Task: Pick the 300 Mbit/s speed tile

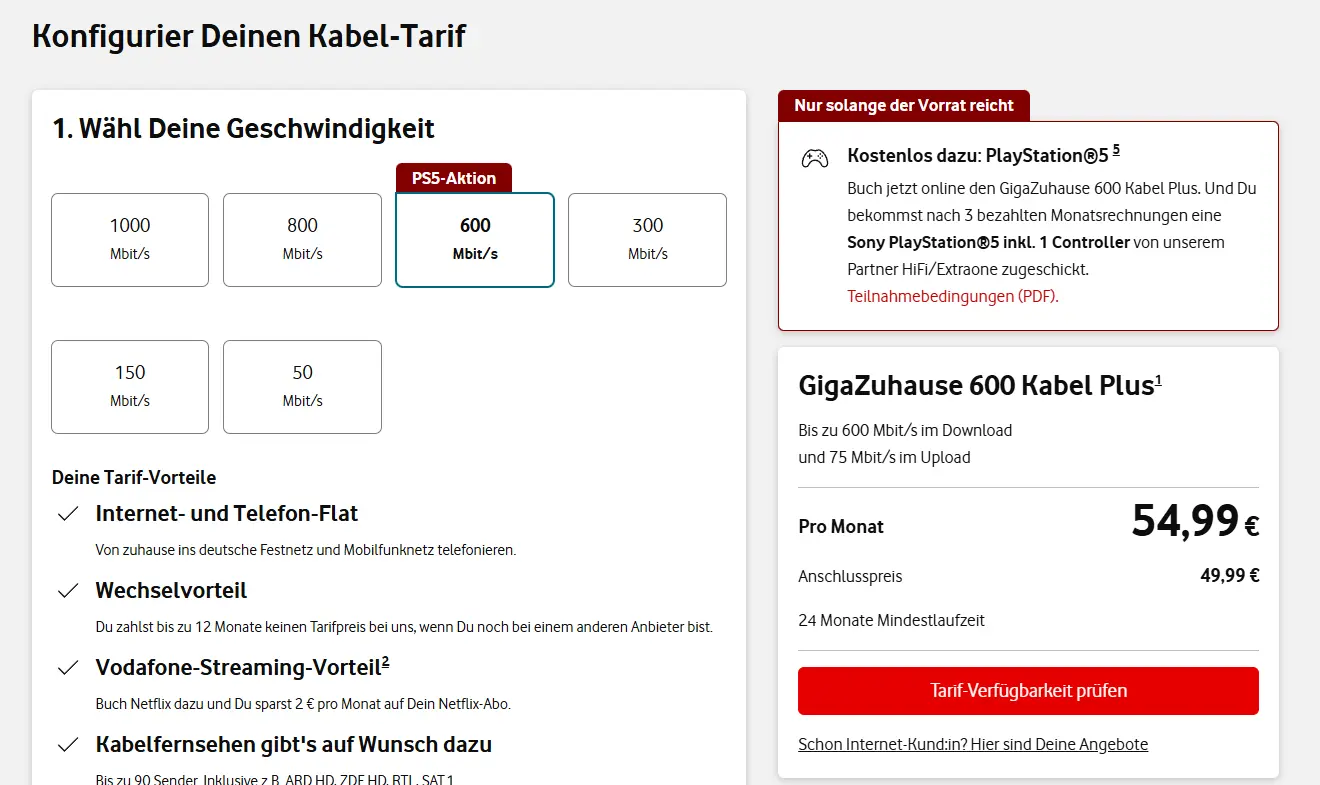Action: tap(647, 240)
